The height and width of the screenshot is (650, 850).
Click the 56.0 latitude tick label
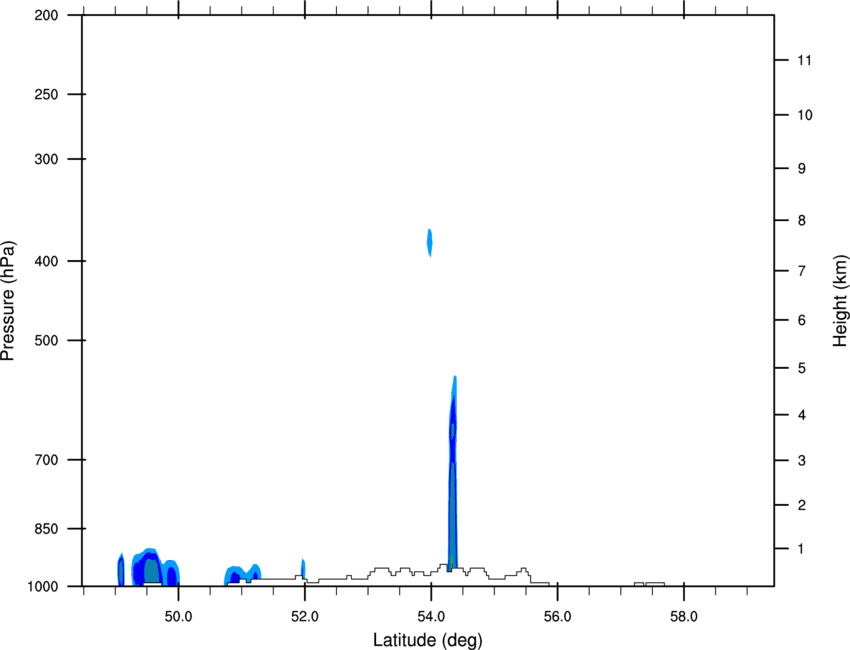557,616
